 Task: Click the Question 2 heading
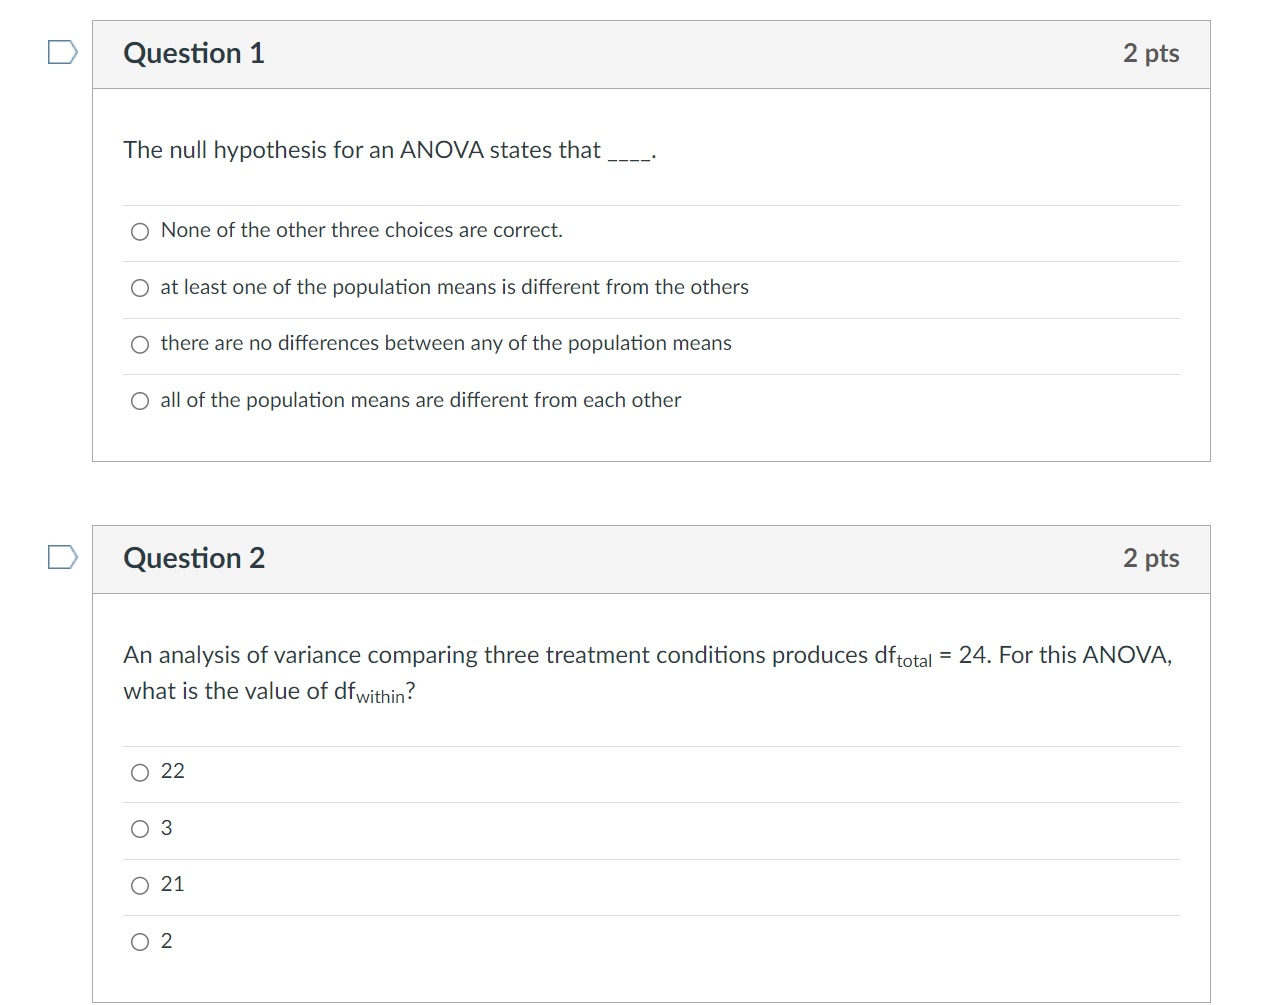tap(194, 558)
